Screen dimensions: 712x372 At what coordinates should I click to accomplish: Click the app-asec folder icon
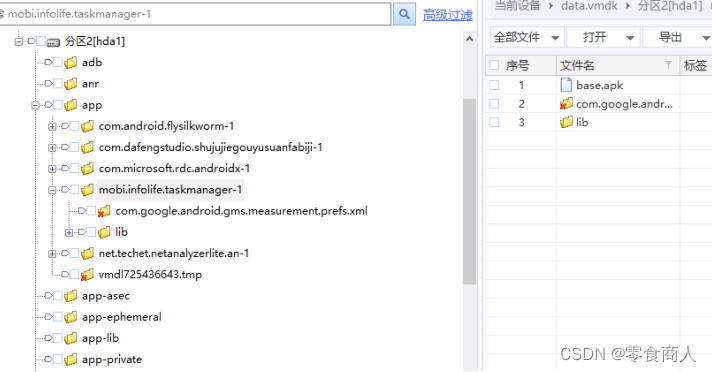70,296
